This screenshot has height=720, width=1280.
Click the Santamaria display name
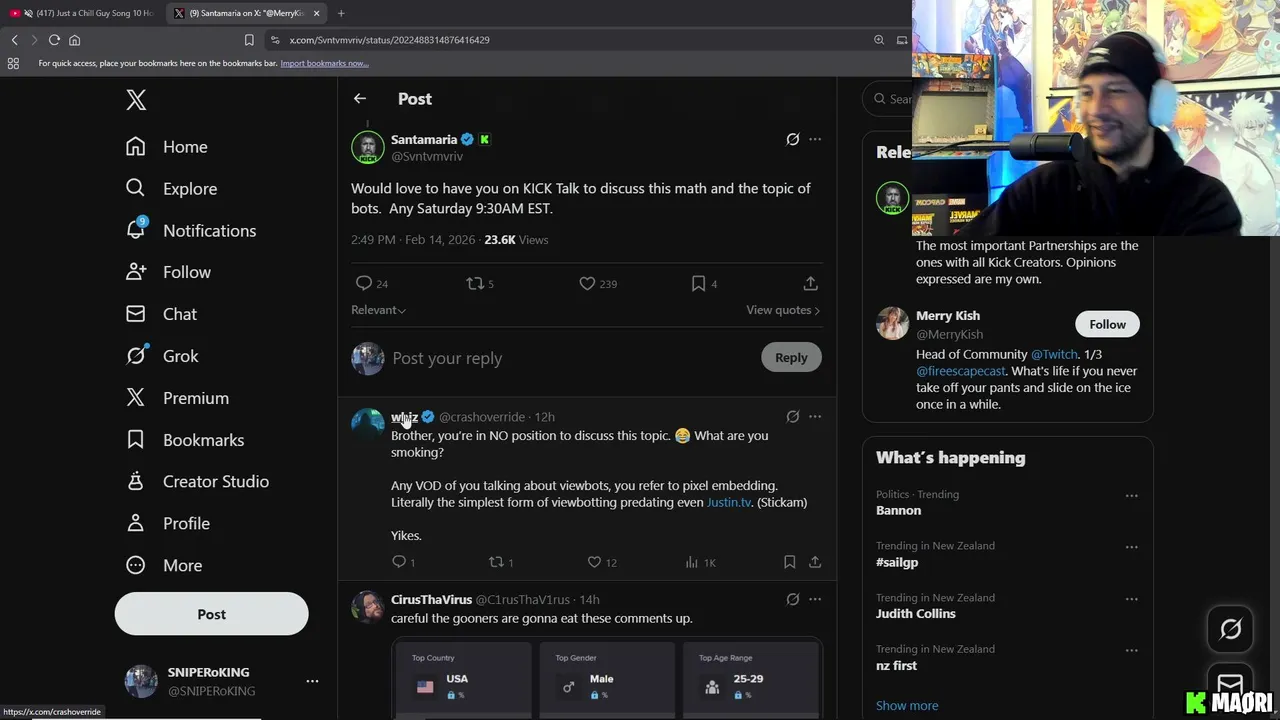tap(424, 140)
